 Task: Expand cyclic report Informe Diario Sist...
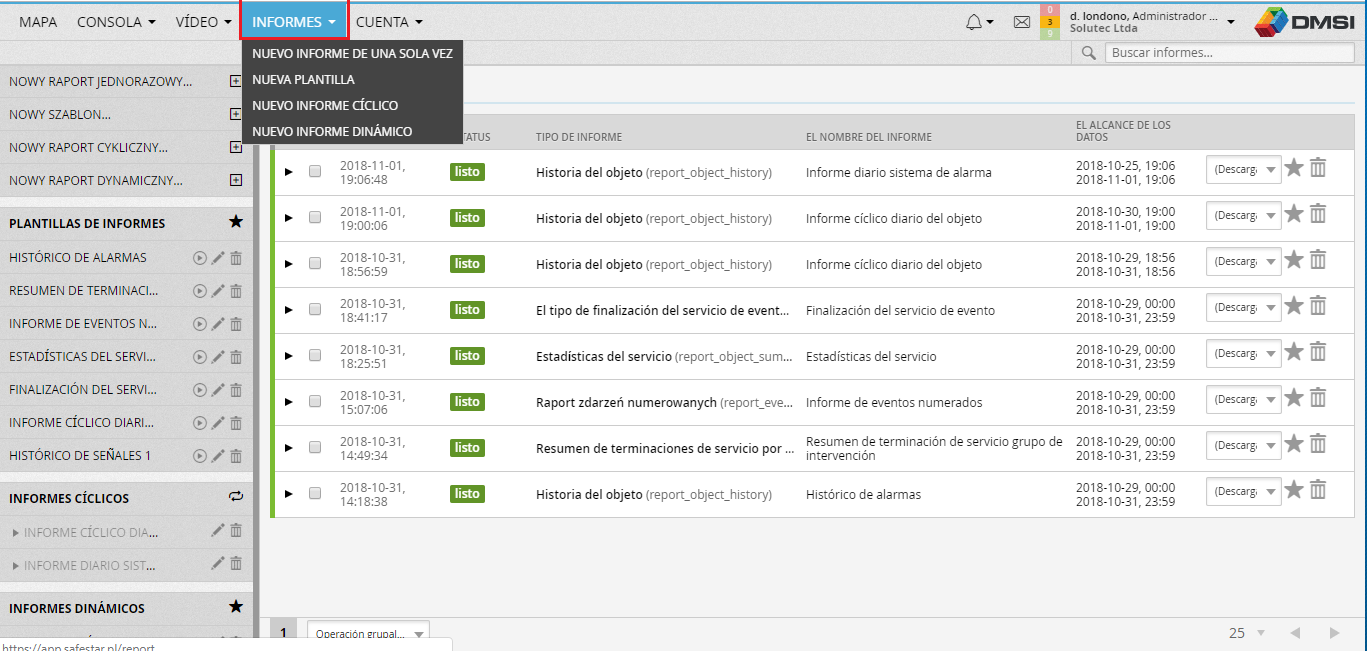pyautogui.click(x=15, y=566)
